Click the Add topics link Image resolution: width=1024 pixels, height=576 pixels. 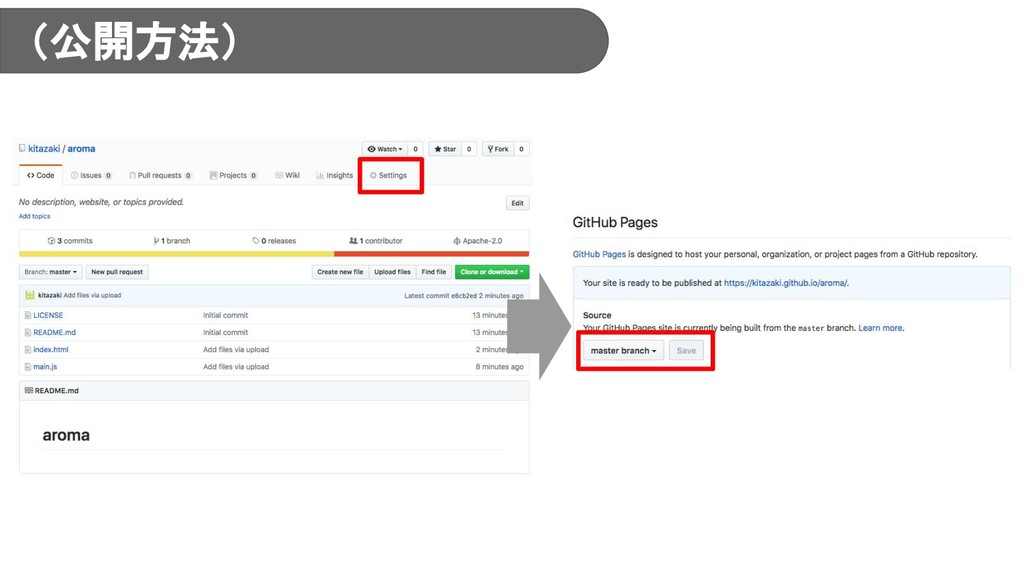click(x=35, y=216)
